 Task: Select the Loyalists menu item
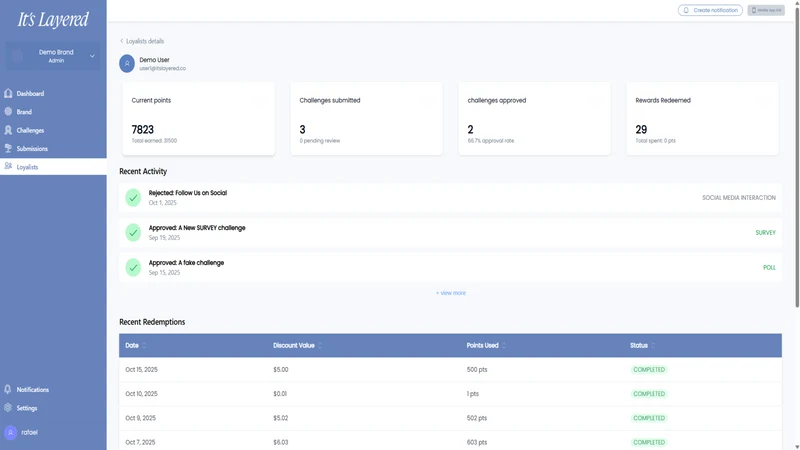(53, 167)
